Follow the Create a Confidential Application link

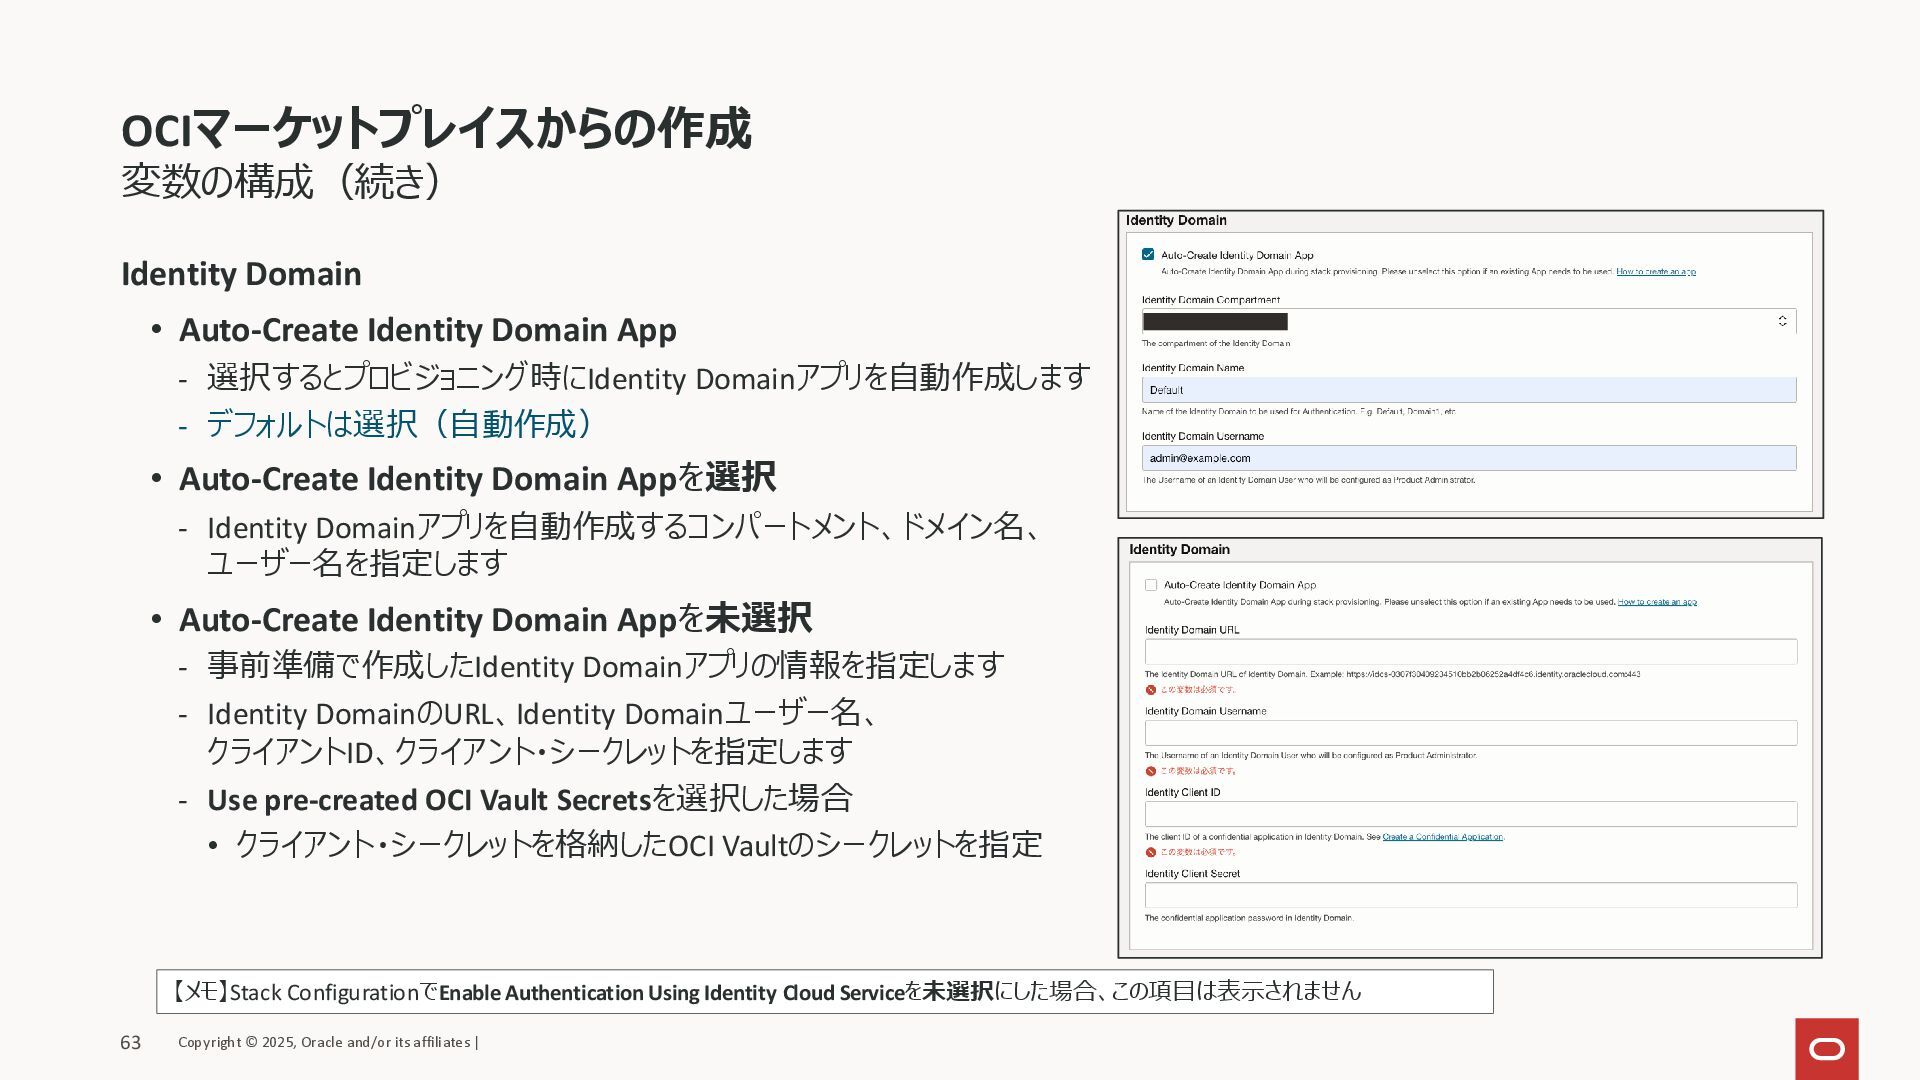coord(1442,837)
